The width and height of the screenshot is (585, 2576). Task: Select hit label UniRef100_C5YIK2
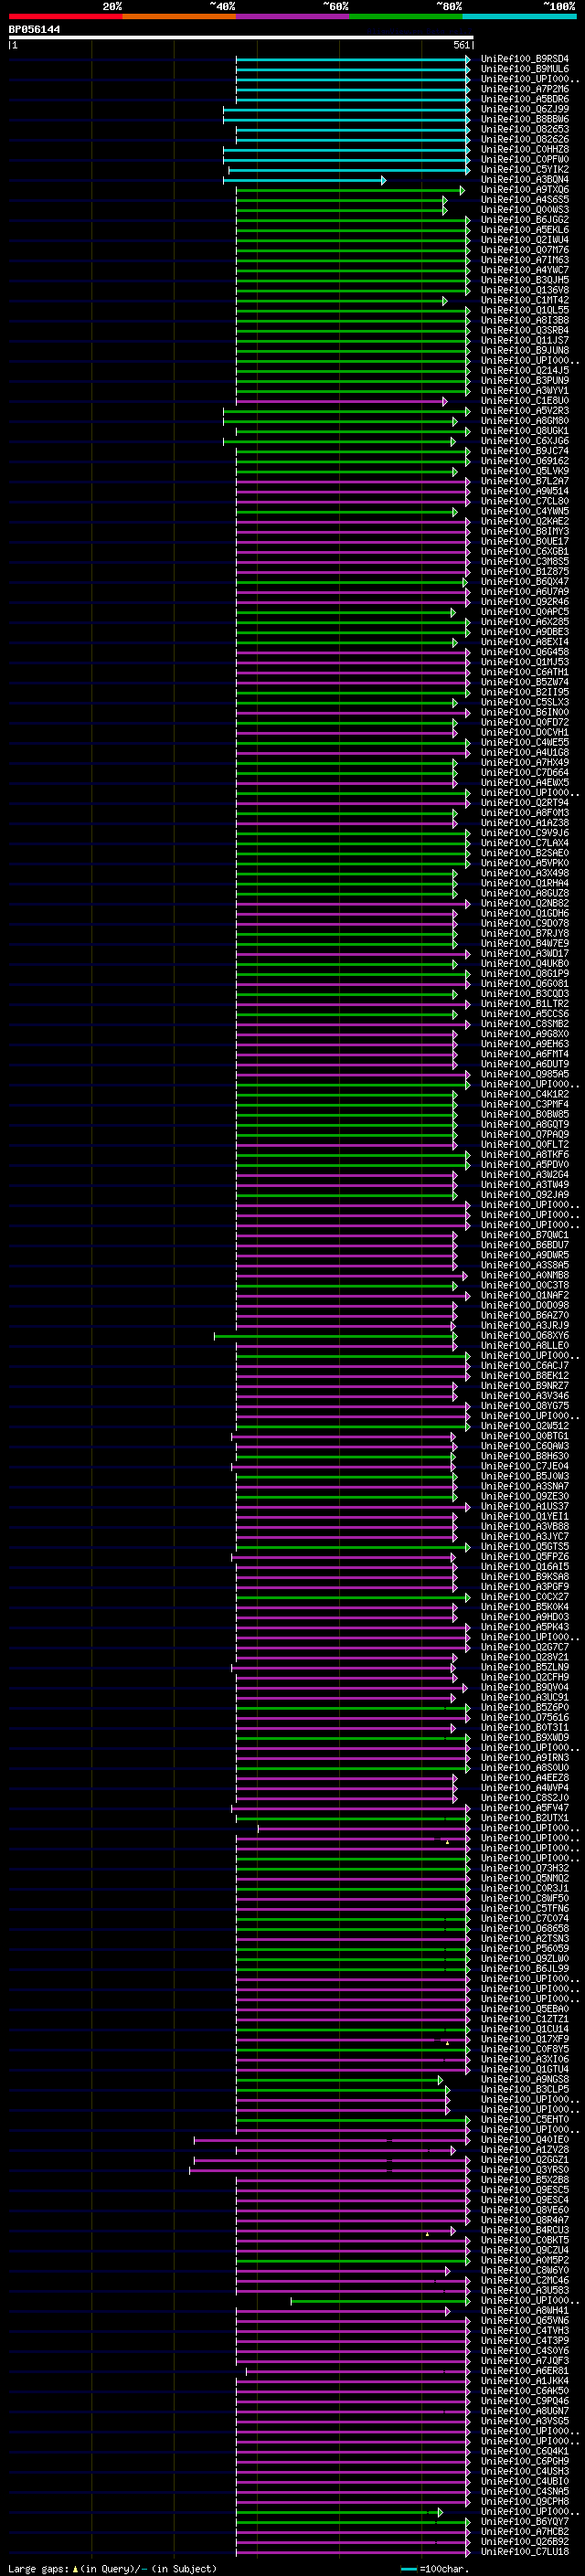[x=525, y=169]
